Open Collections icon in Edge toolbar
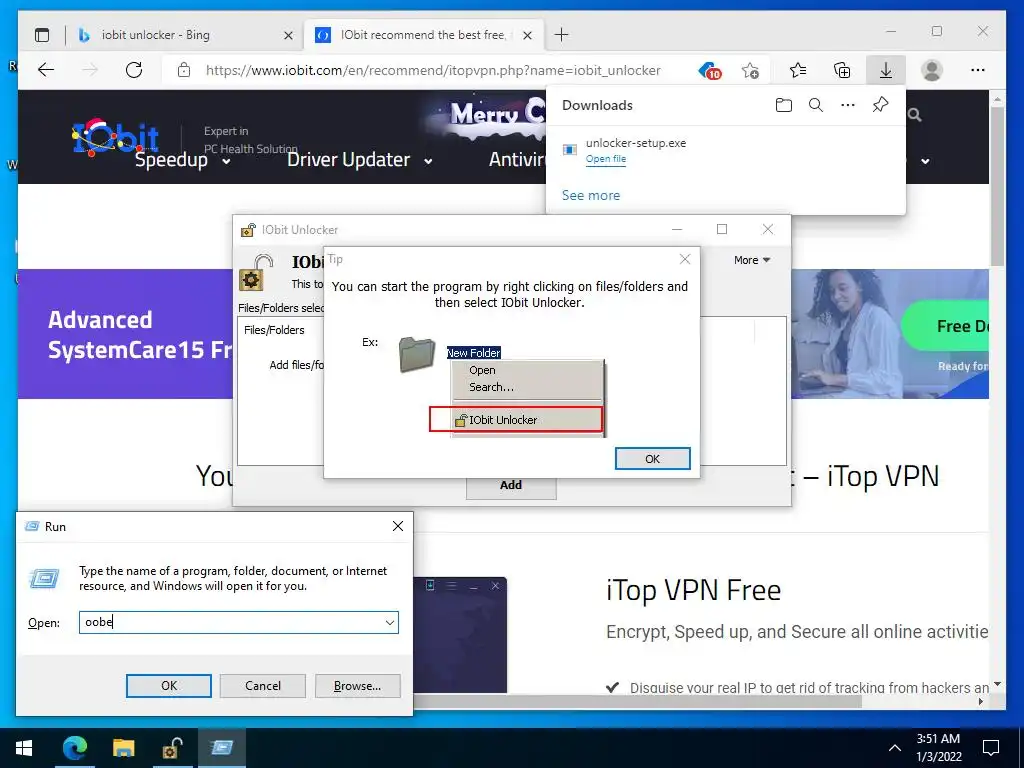Viewport: 1024px width, 768px height. (x=842, y=70)
